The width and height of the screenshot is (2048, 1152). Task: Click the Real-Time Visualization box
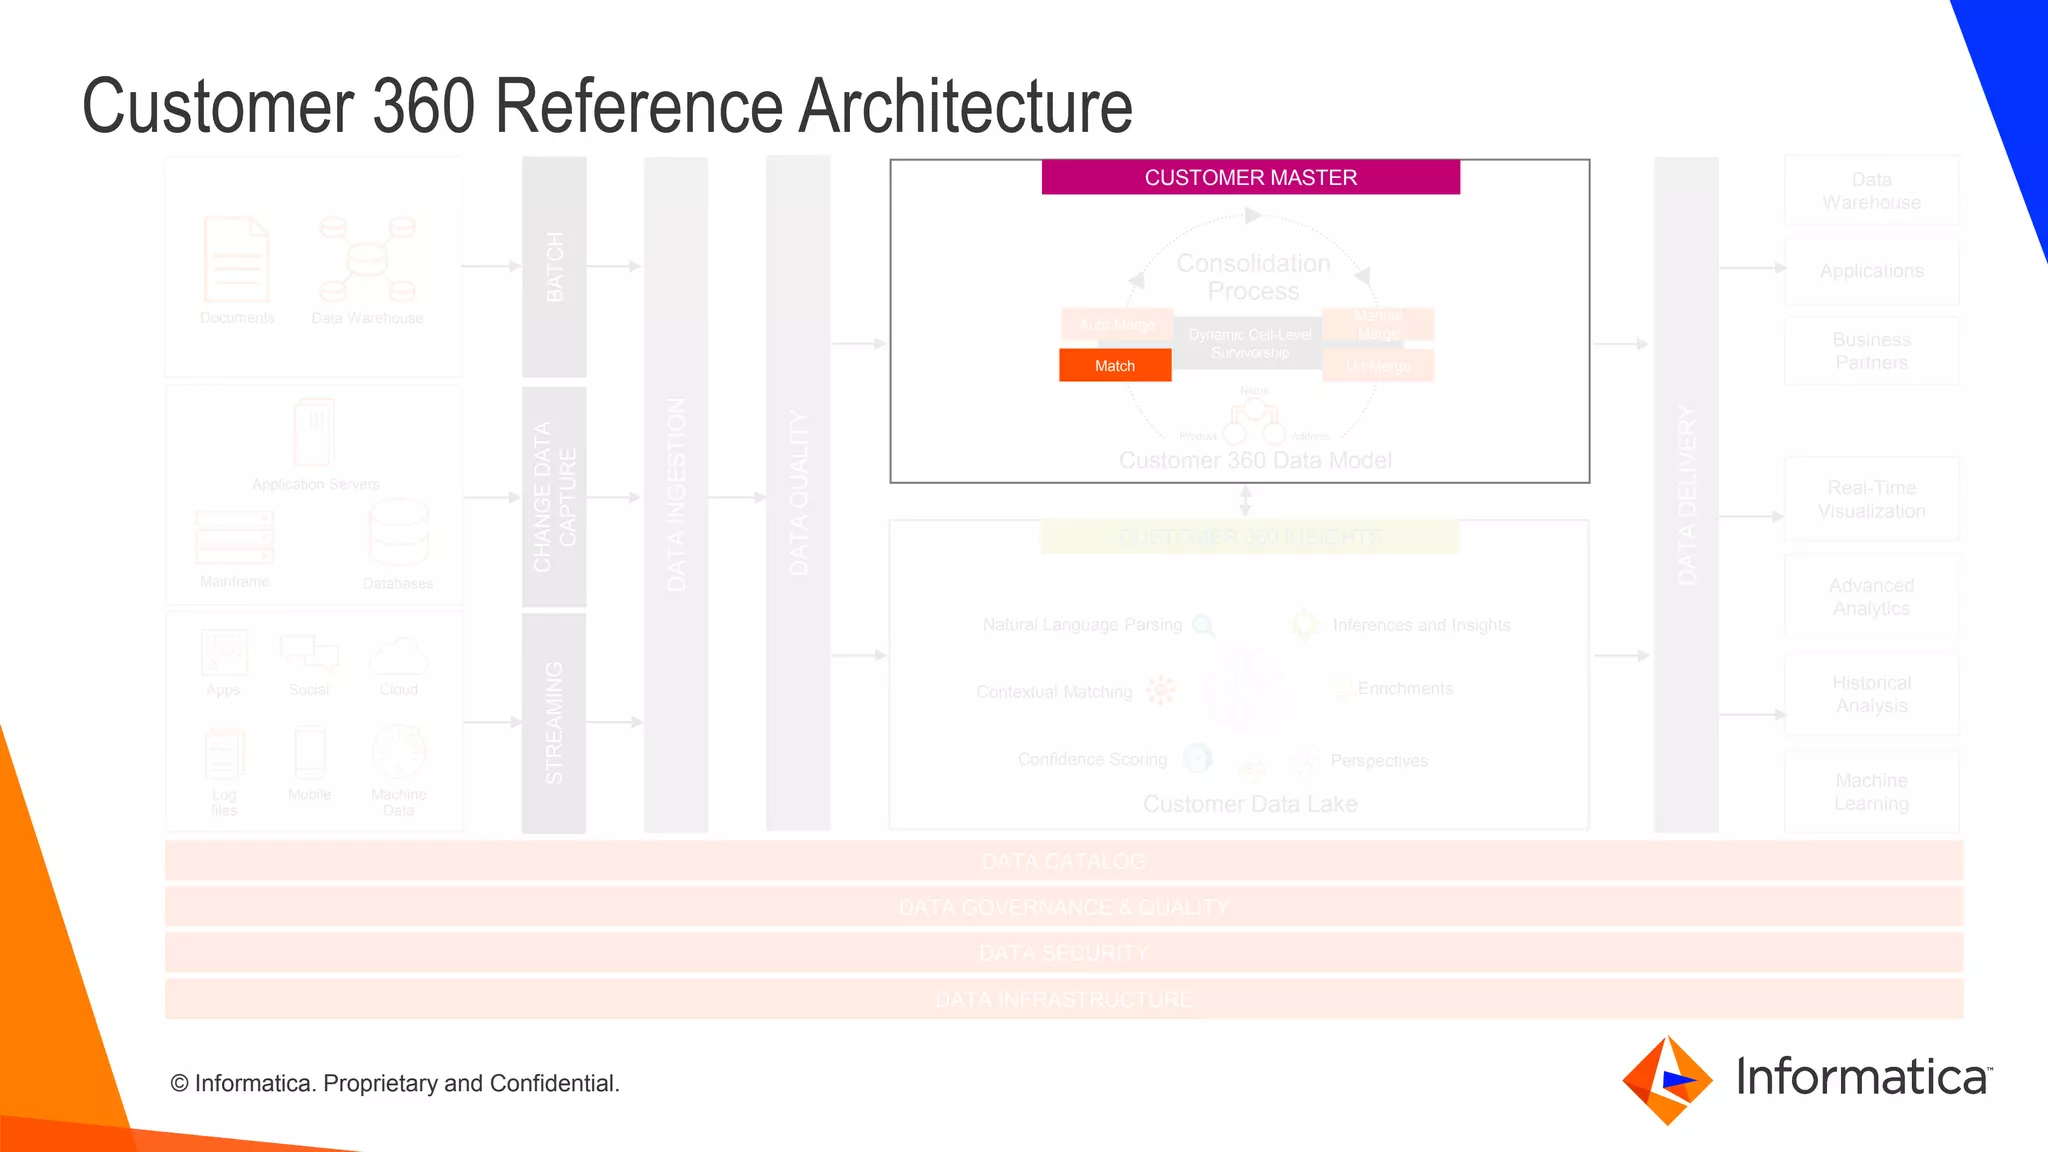pos(1871,499)
